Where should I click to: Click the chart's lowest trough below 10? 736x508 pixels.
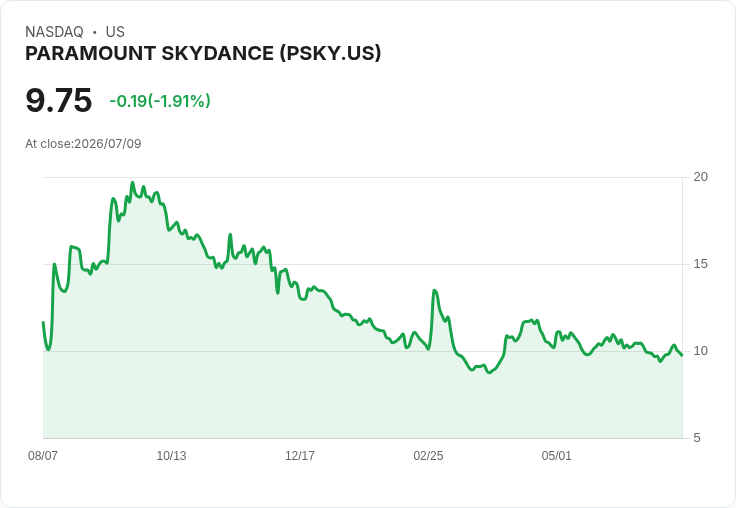pos(489,372)
